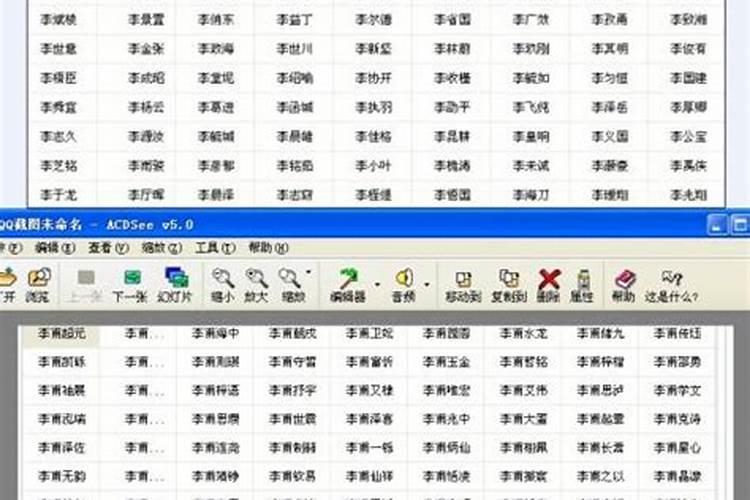Select the name 李于龙
Viewport: 750px width, 500px height.
point(58,195)
